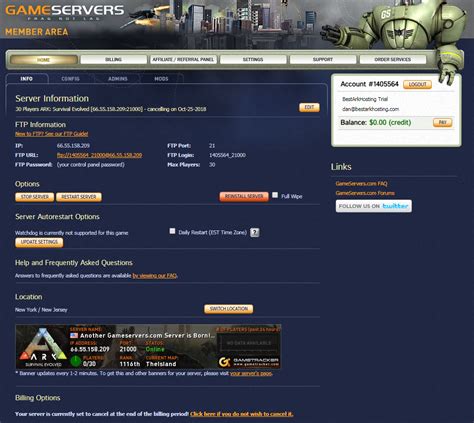Click the BestArkHosting Trial account name

click(x=365, y=99)
